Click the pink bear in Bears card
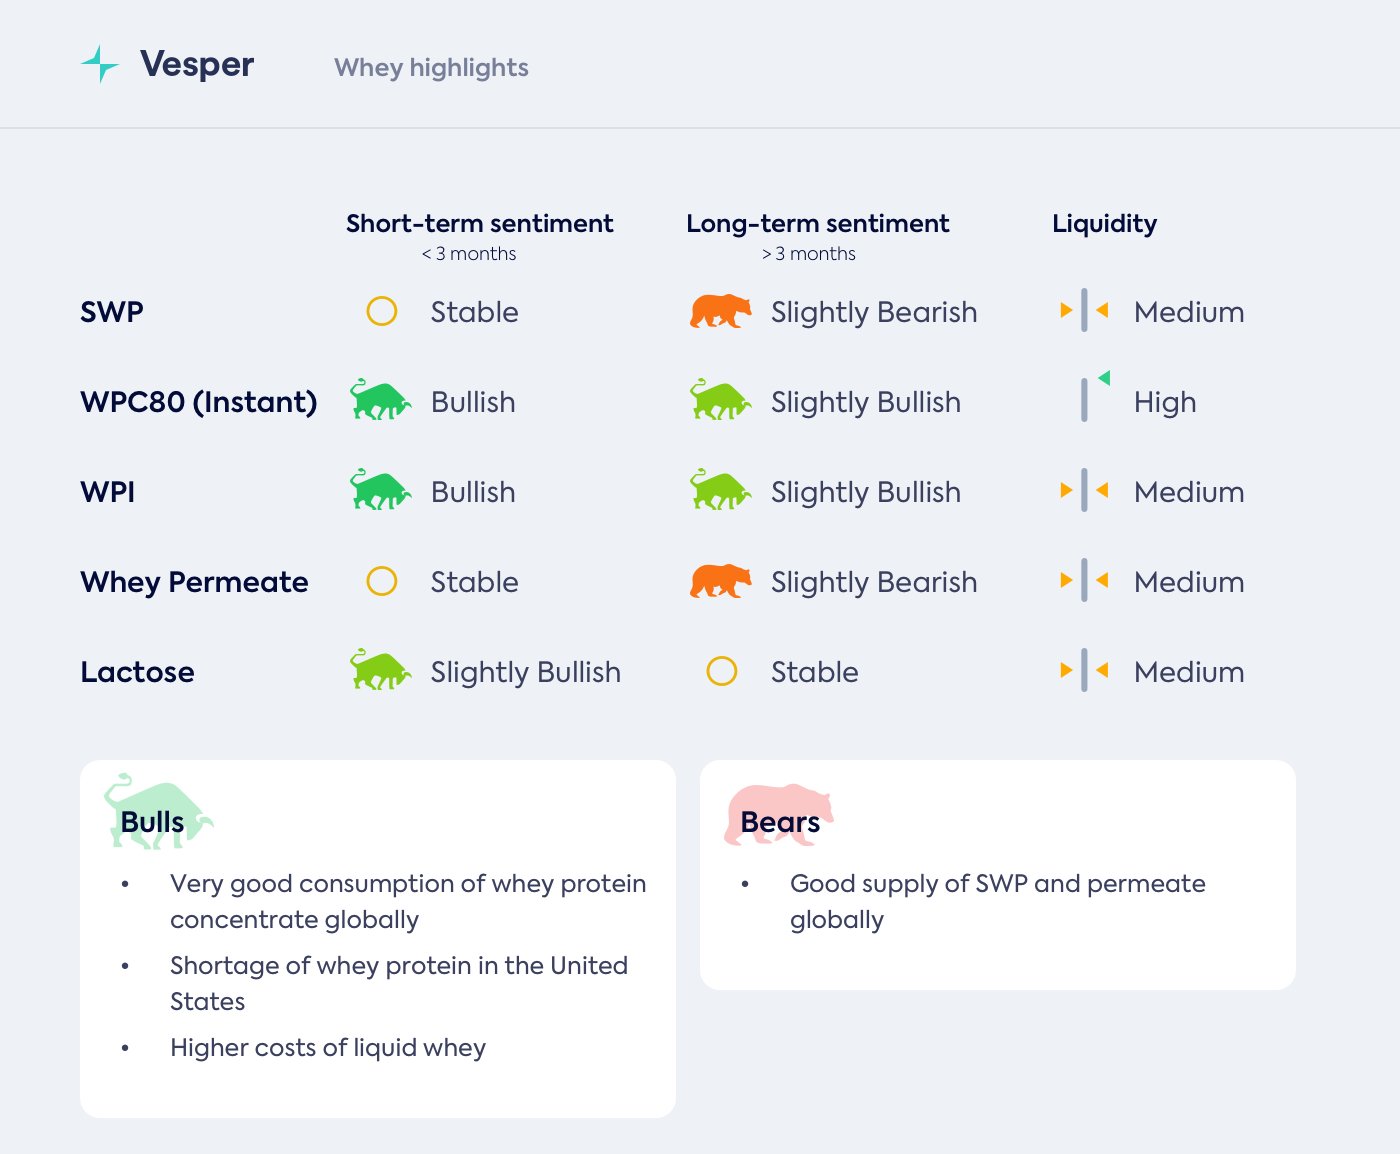Image resolution: width=1400 pixels, height=1154 pixels. coord(778,814)
